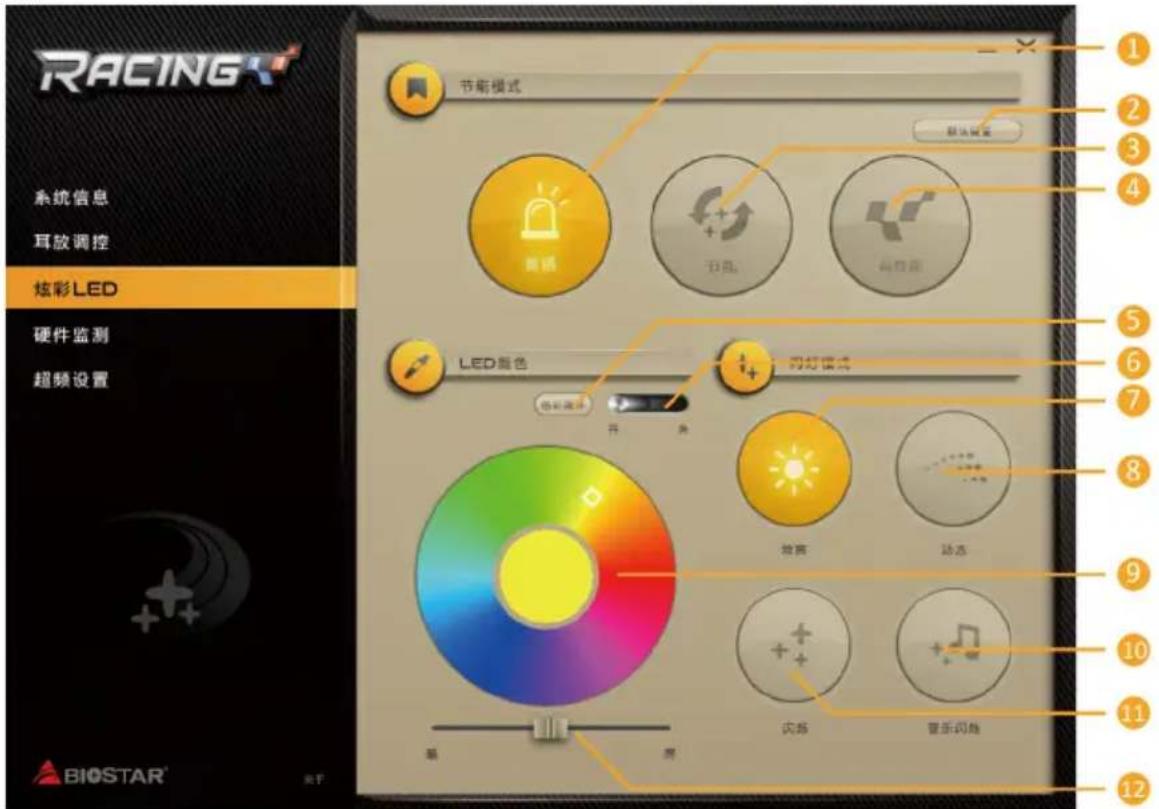Close the Racing utility window
The width and height of the screenshot is (1159, 809).
[x=1025, y=47]
